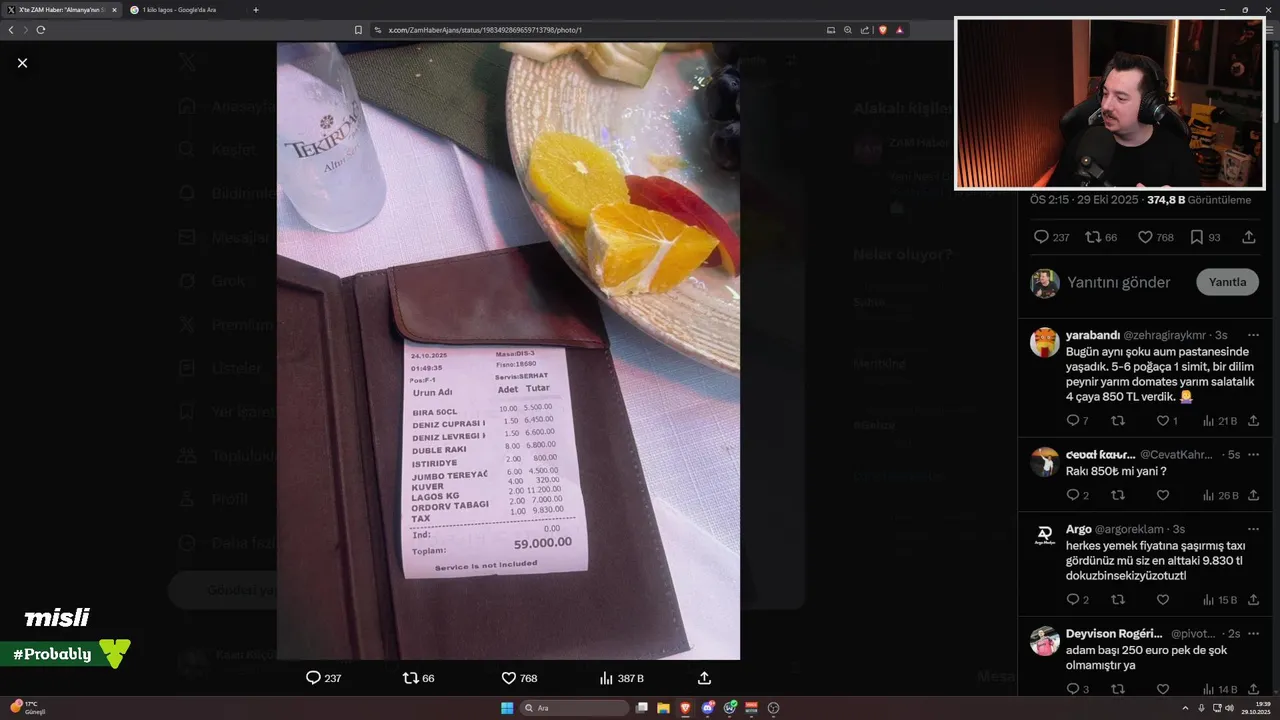1280x720 pixels.
Task: Open the browser main menu
Action: click(x=1270, y=30)
